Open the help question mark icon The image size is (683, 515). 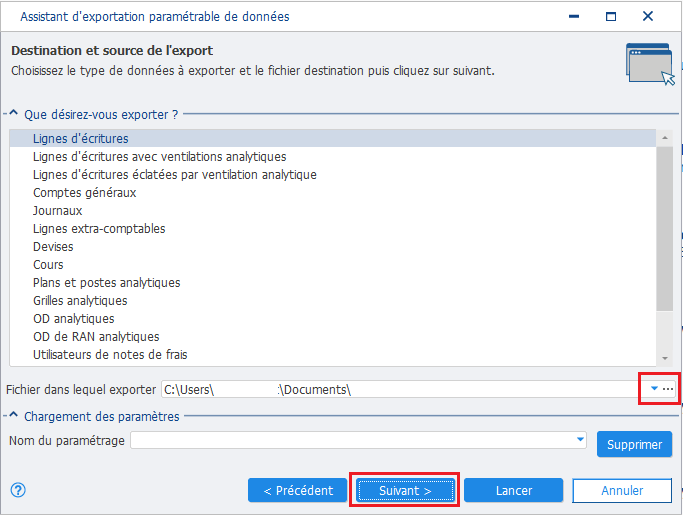click(18, 490)
